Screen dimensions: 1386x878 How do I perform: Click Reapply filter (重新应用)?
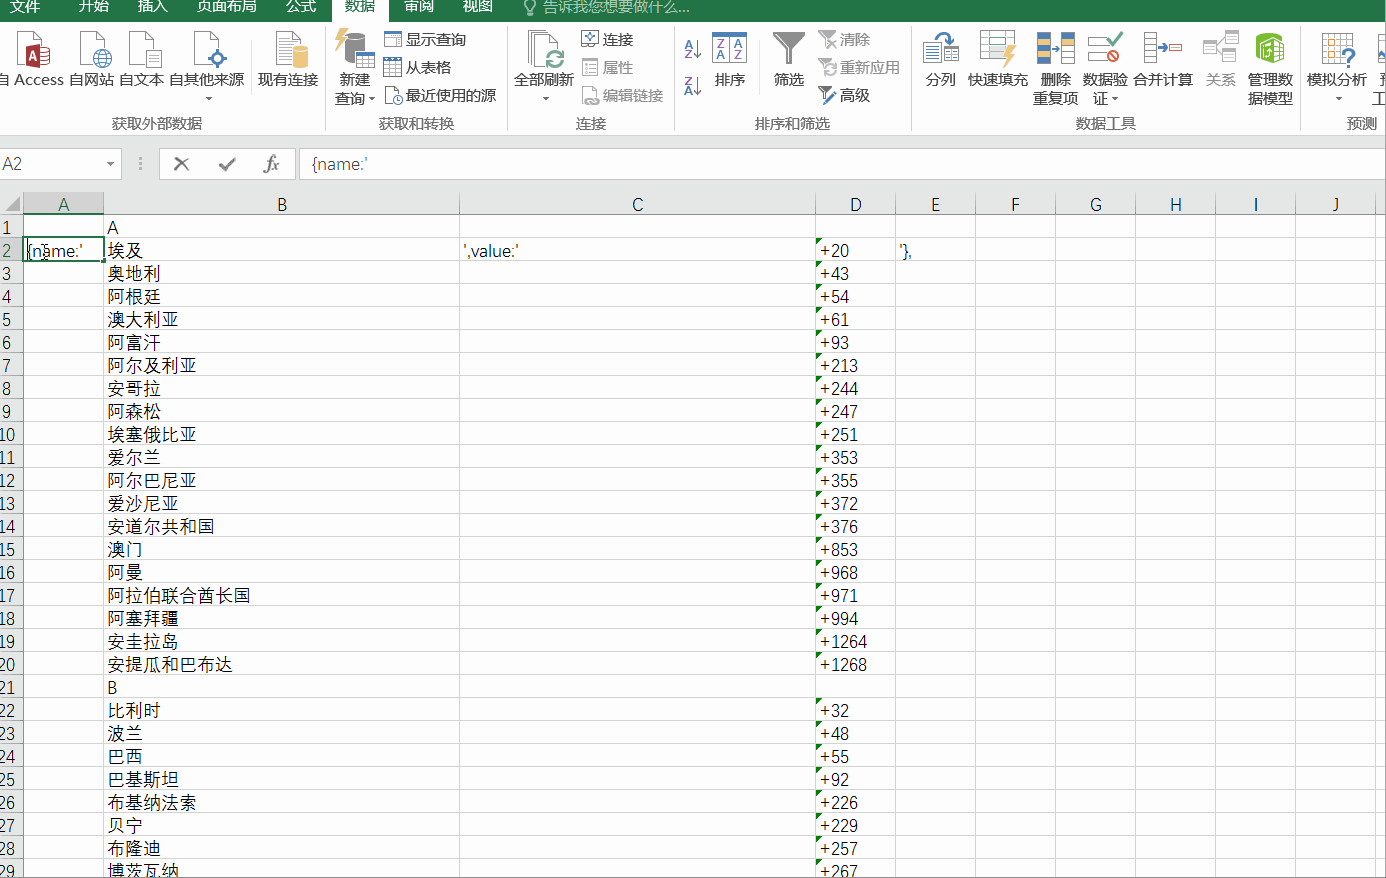click(x=859, y=67)
